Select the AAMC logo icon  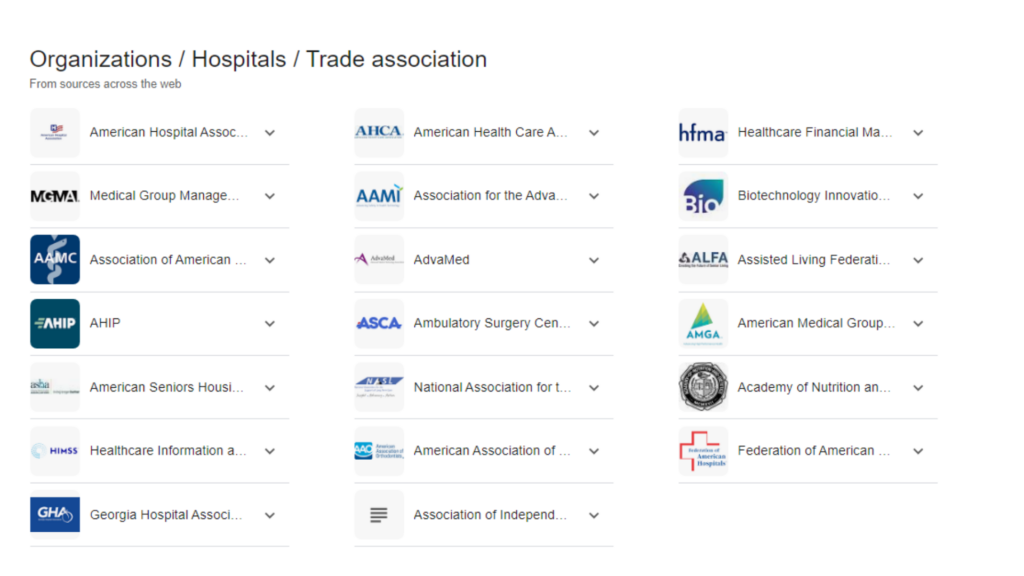55,259
